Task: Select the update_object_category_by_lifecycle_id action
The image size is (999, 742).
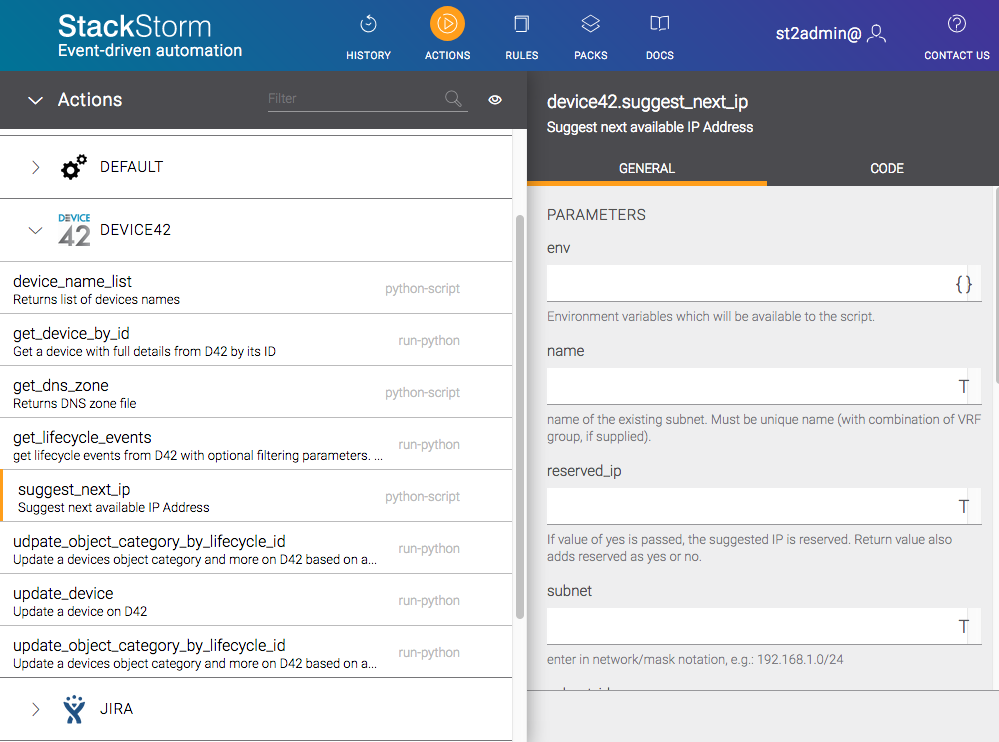Action: coord(256,652)
